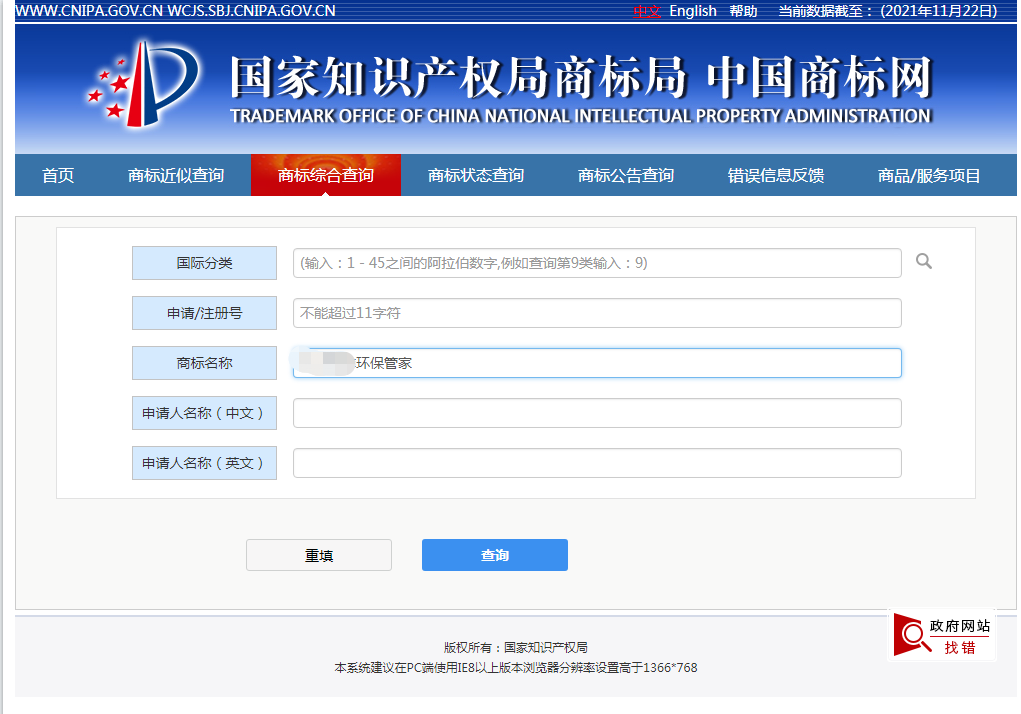Switch to 商标状态查询 tab
The image size is (1021, 714).
click(476, 175)
